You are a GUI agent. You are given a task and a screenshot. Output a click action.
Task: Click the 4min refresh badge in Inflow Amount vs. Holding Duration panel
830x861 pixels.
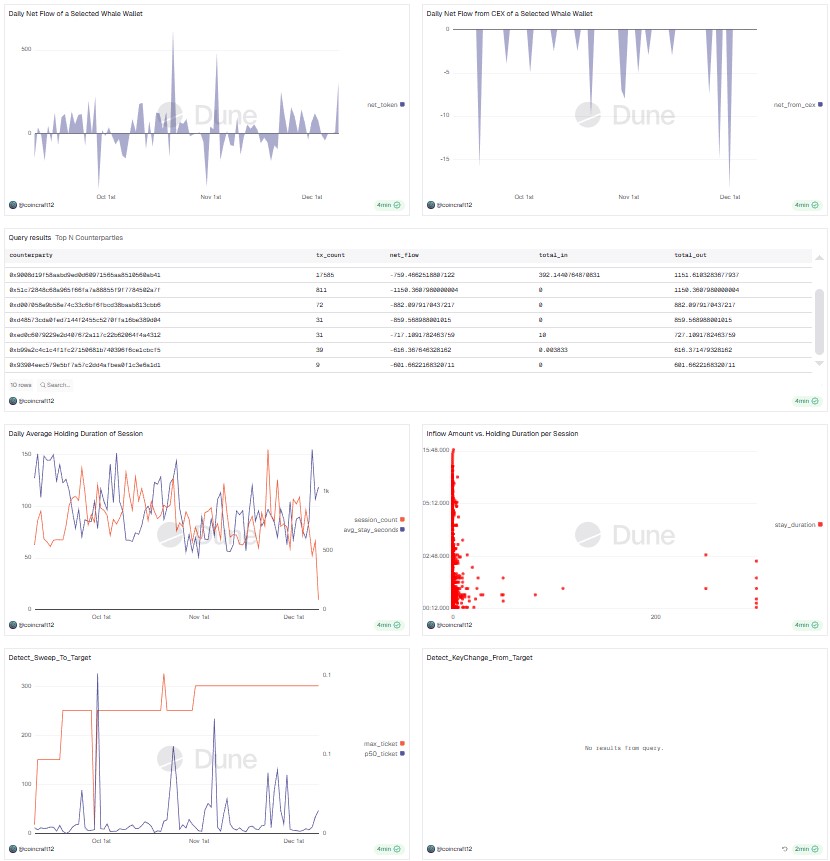coord(807,625)
